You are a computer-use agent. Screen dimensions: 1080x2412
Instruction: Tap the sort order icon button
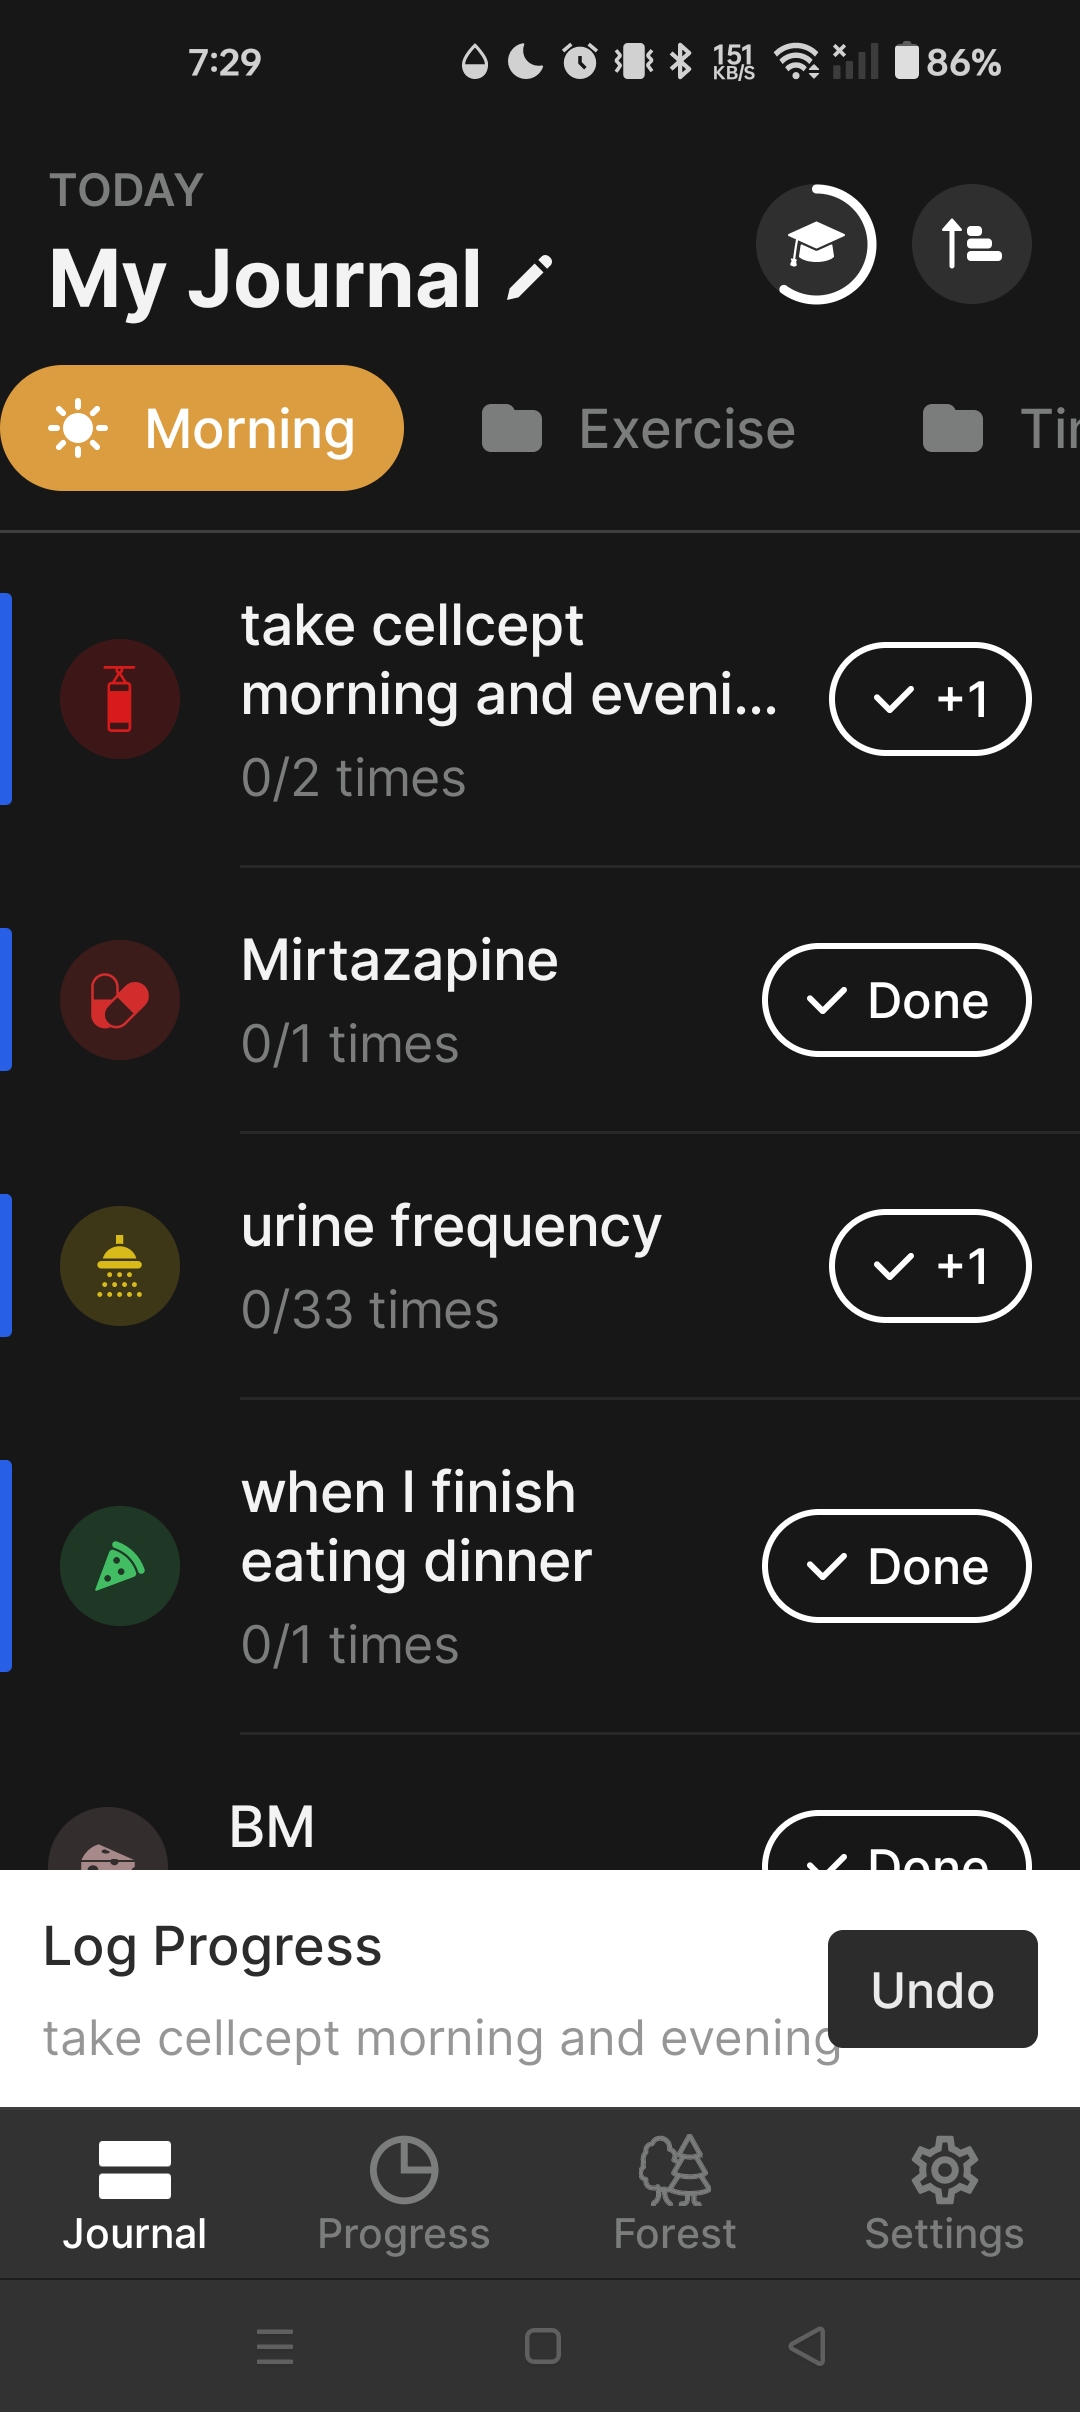971,244
